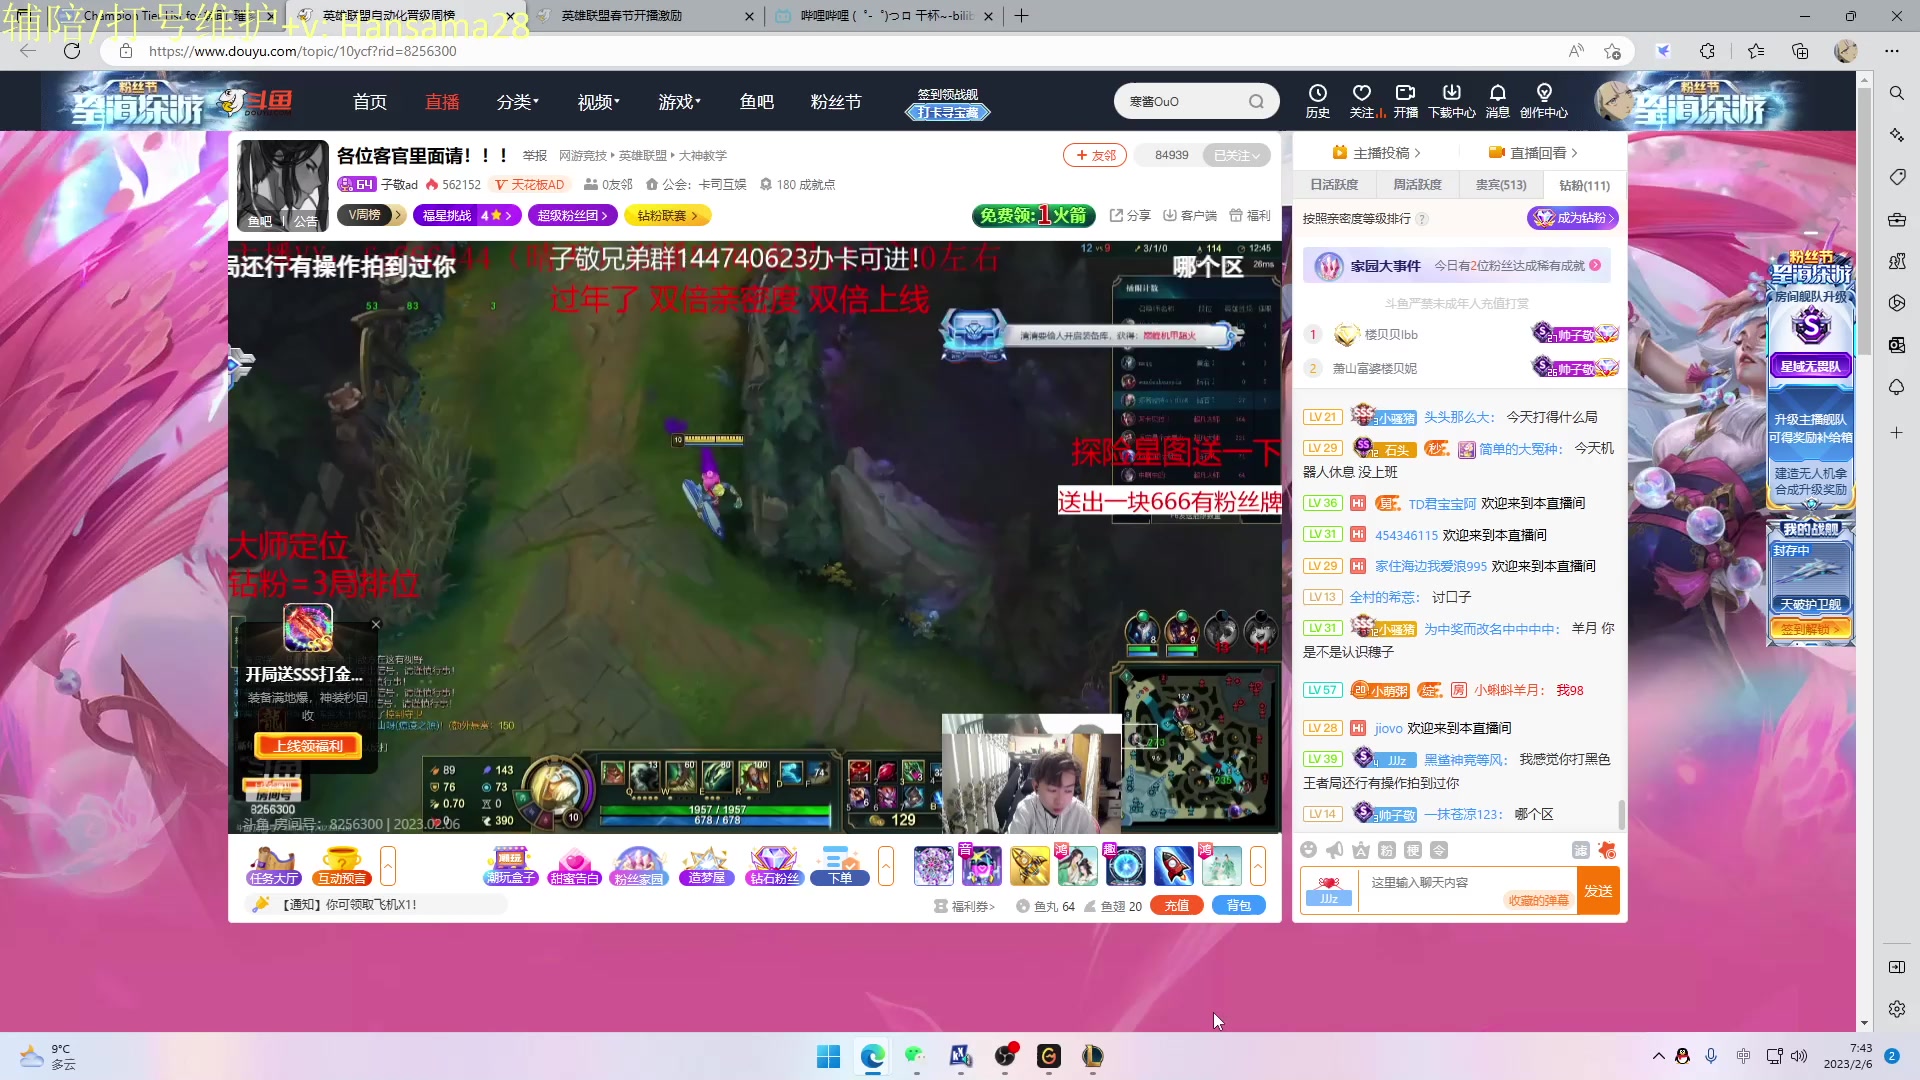
Task: Open the 下单 order icon
Action: click(x=840, y=866)
